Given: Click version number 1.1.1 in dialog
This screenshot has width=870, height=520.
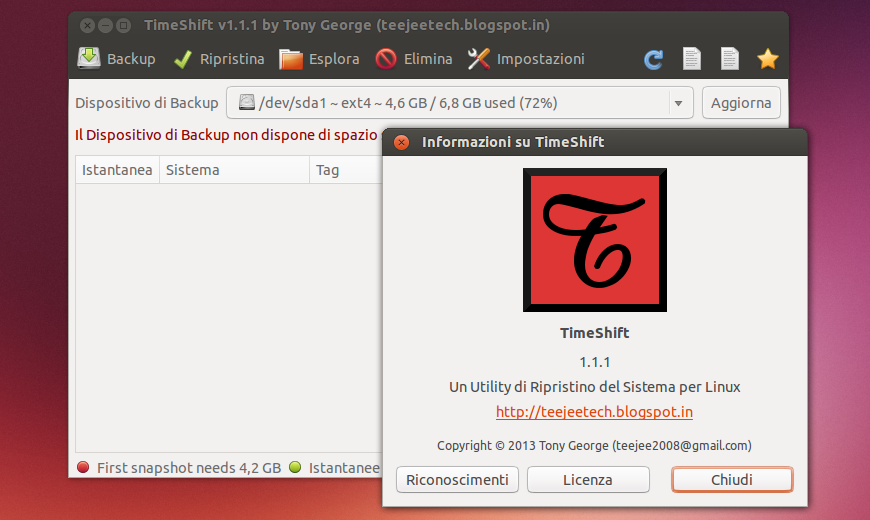Looking at the screenshot, I should point(595,362).
